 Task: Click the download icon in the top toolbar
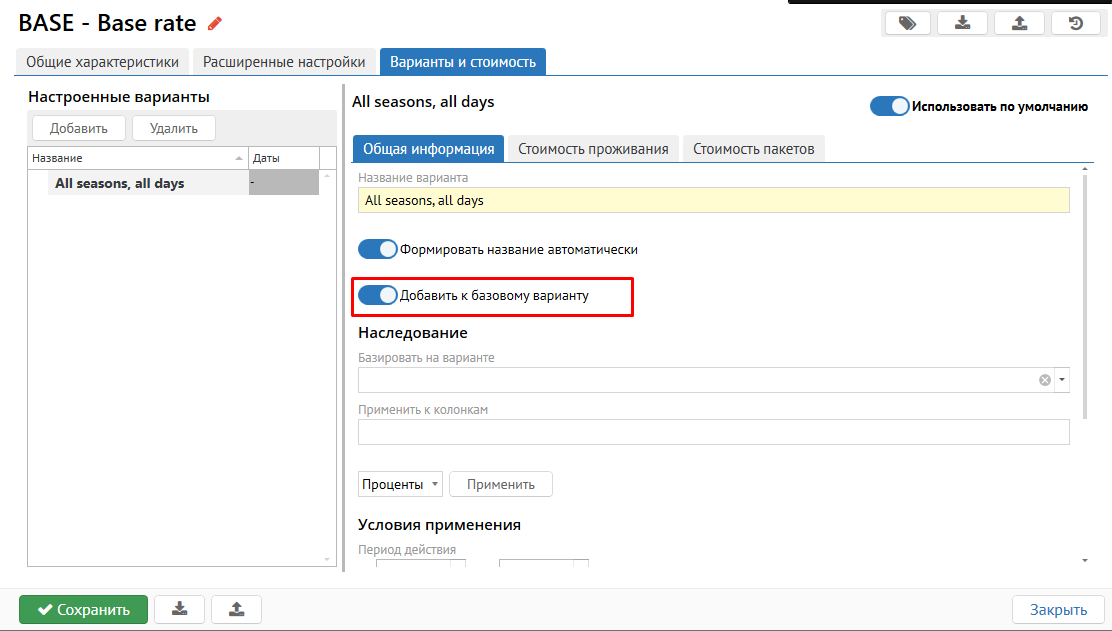point(963,24)
